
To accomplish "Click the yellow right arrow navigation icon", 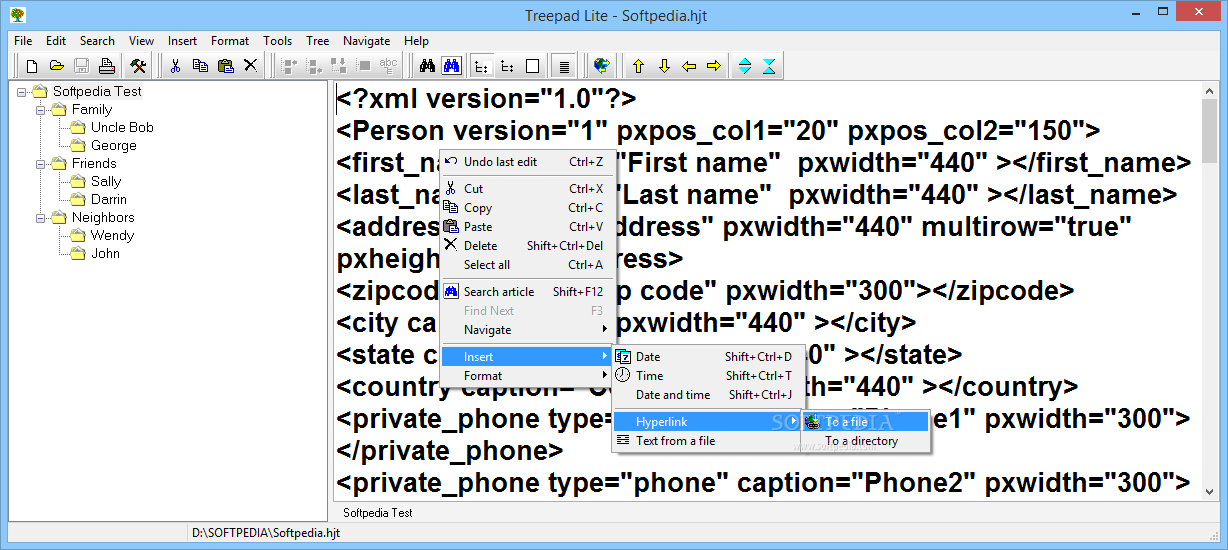I will pos(713,66).
